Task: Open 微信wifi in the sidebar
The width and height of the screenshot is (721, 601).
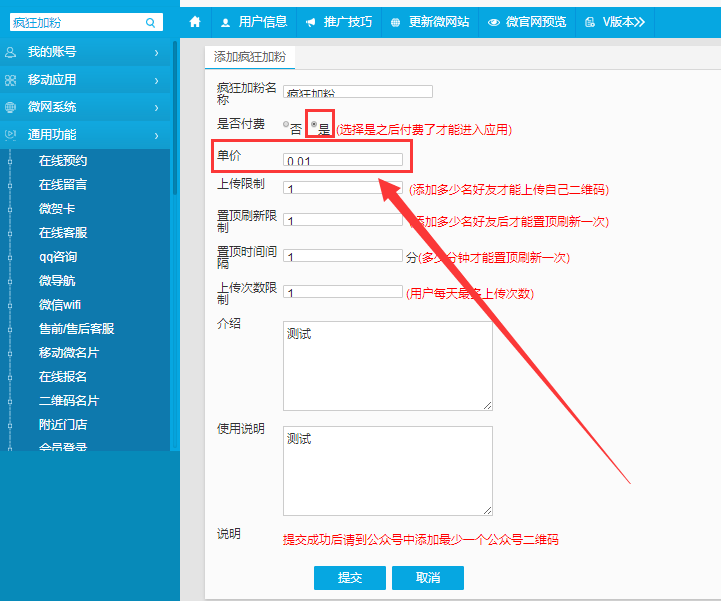Action: click(60, 304)
